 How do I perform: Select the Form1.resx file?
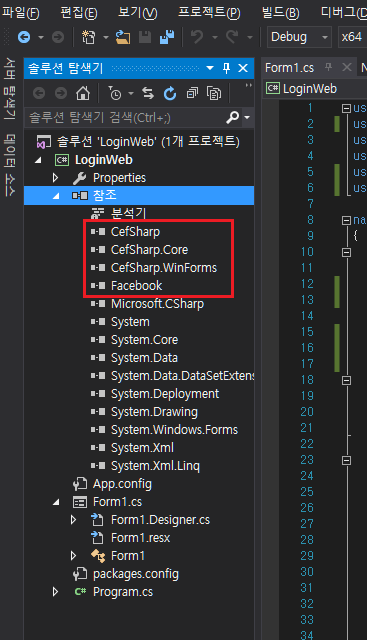click(x=130, y=538)
